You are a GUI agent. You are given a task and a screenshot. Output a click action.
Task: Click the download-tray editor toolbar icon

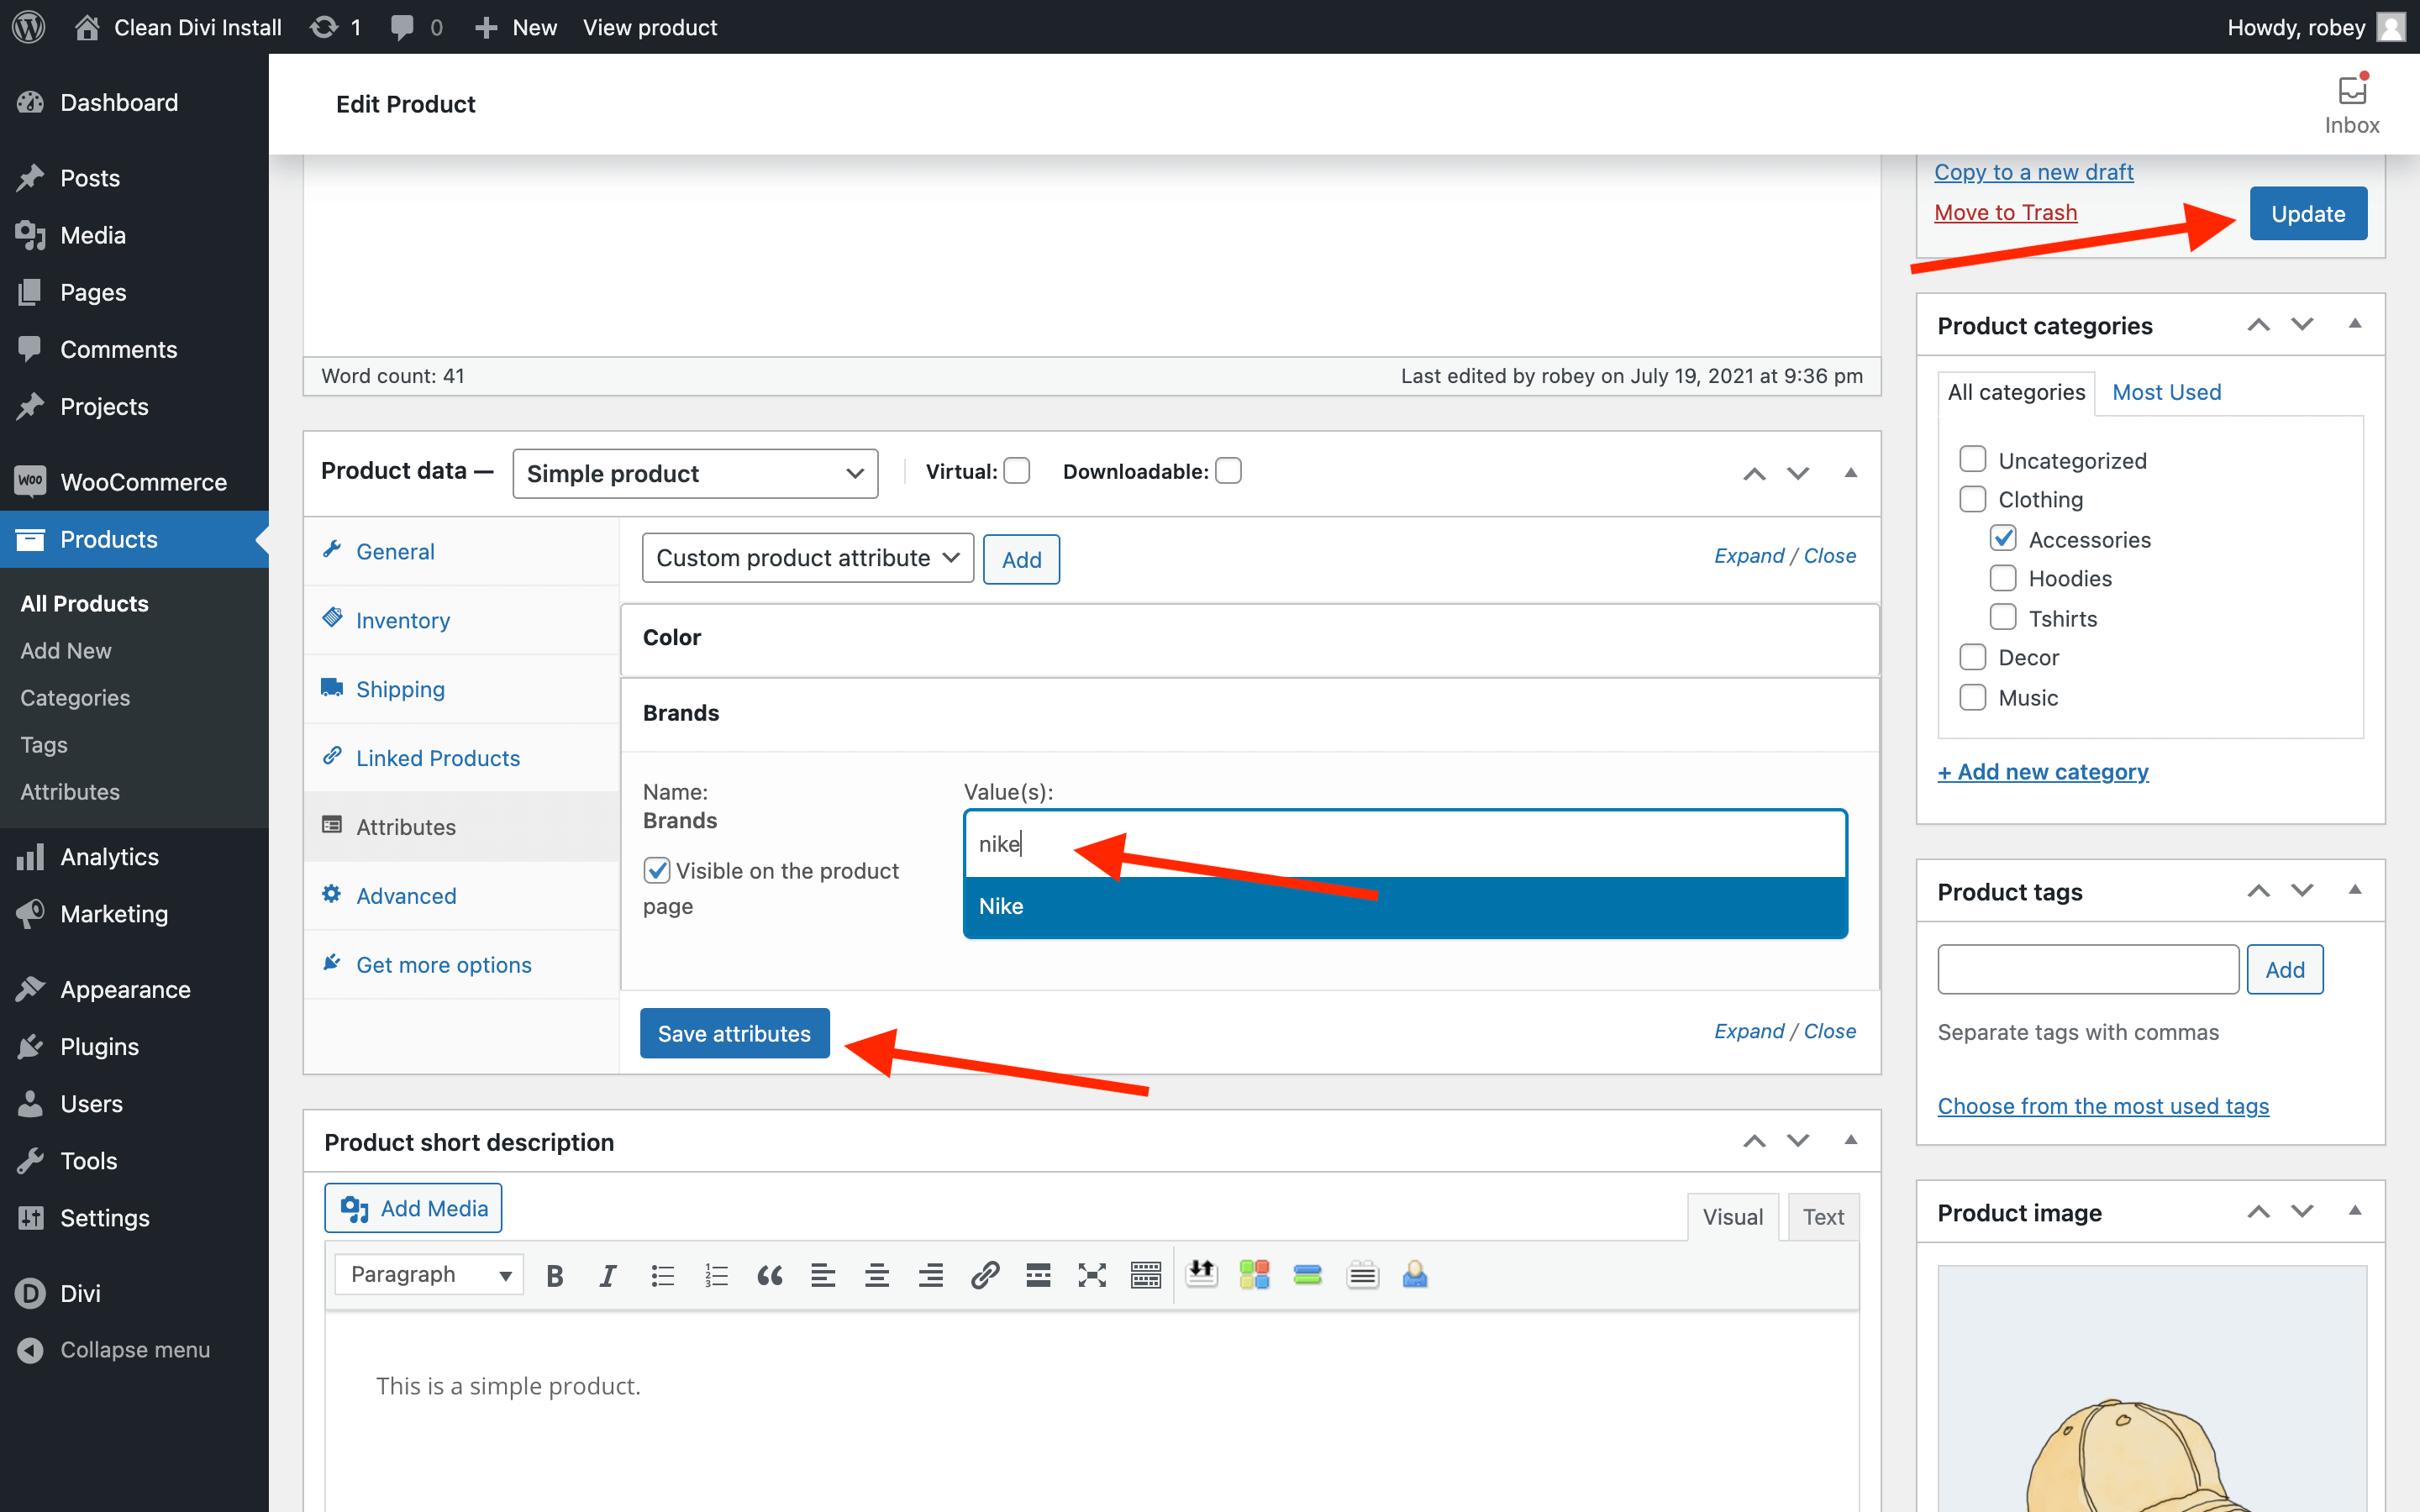coord(1201,1274)
